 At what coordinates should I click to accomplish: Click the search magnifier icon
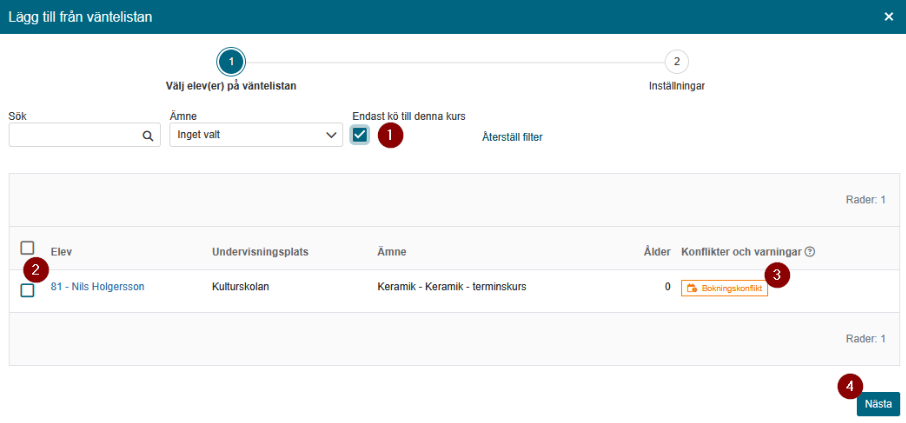(147, 135)
